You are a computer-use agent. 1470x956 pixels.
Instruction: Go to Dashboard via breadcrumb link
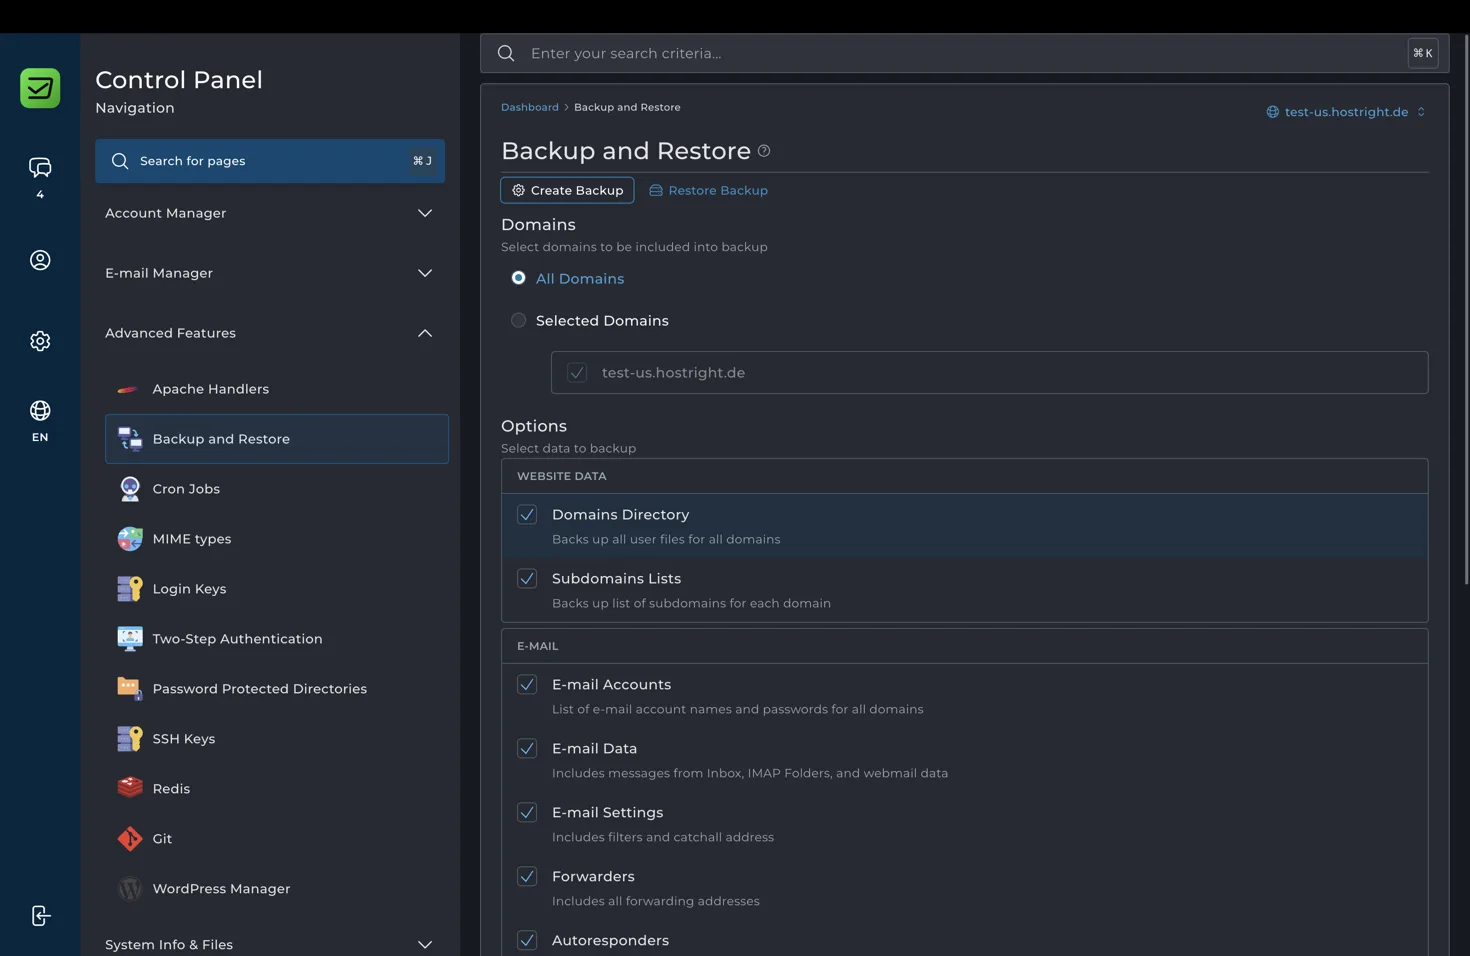pyautogui.click(x=530, y=107)
